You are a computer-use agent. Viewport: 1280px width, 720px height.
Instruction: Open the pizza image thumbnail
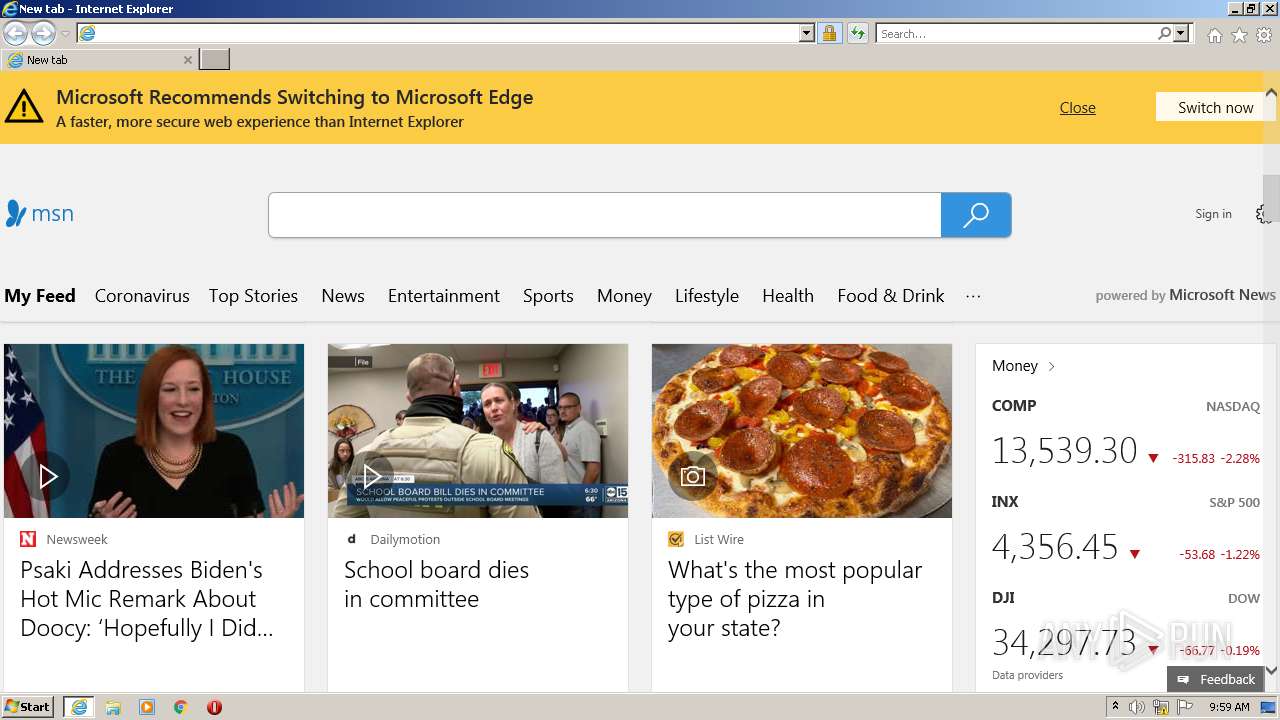802,431
